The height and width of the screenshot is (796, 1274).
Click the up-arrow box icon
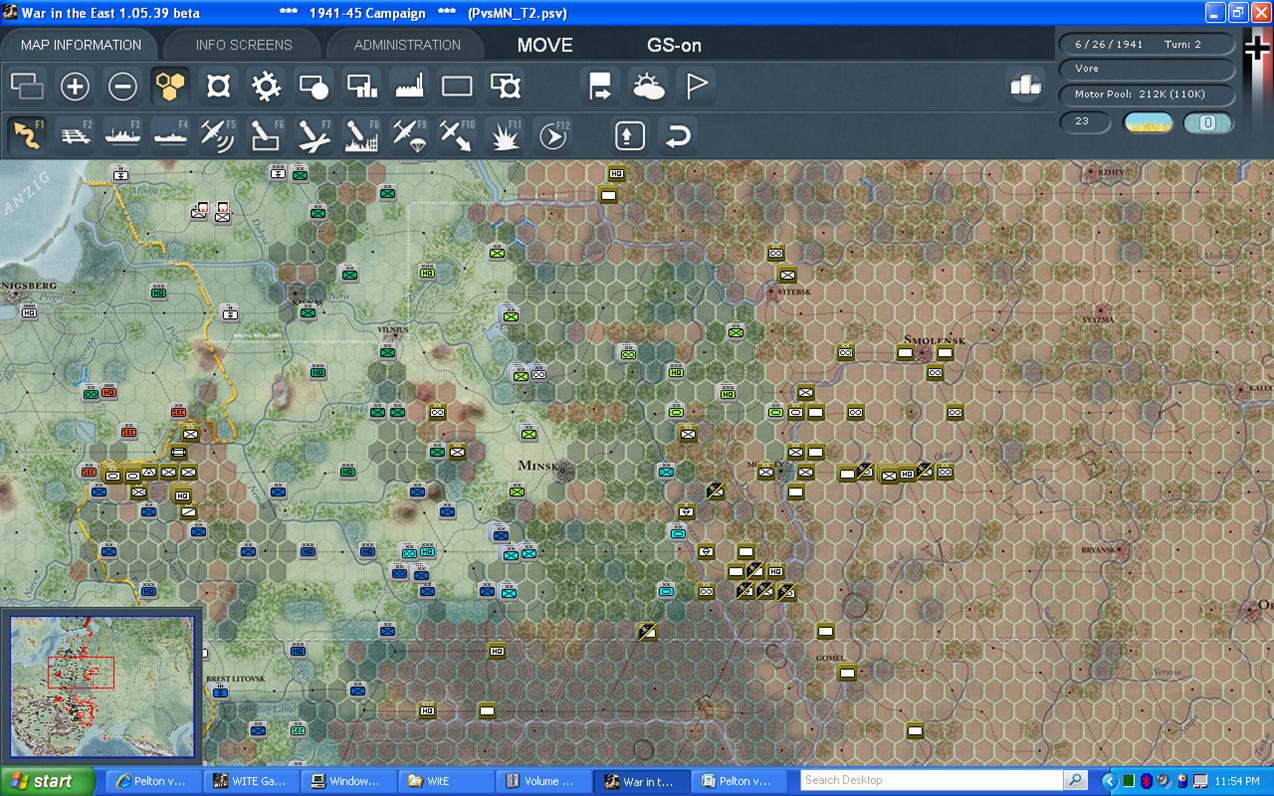(630, 135)
